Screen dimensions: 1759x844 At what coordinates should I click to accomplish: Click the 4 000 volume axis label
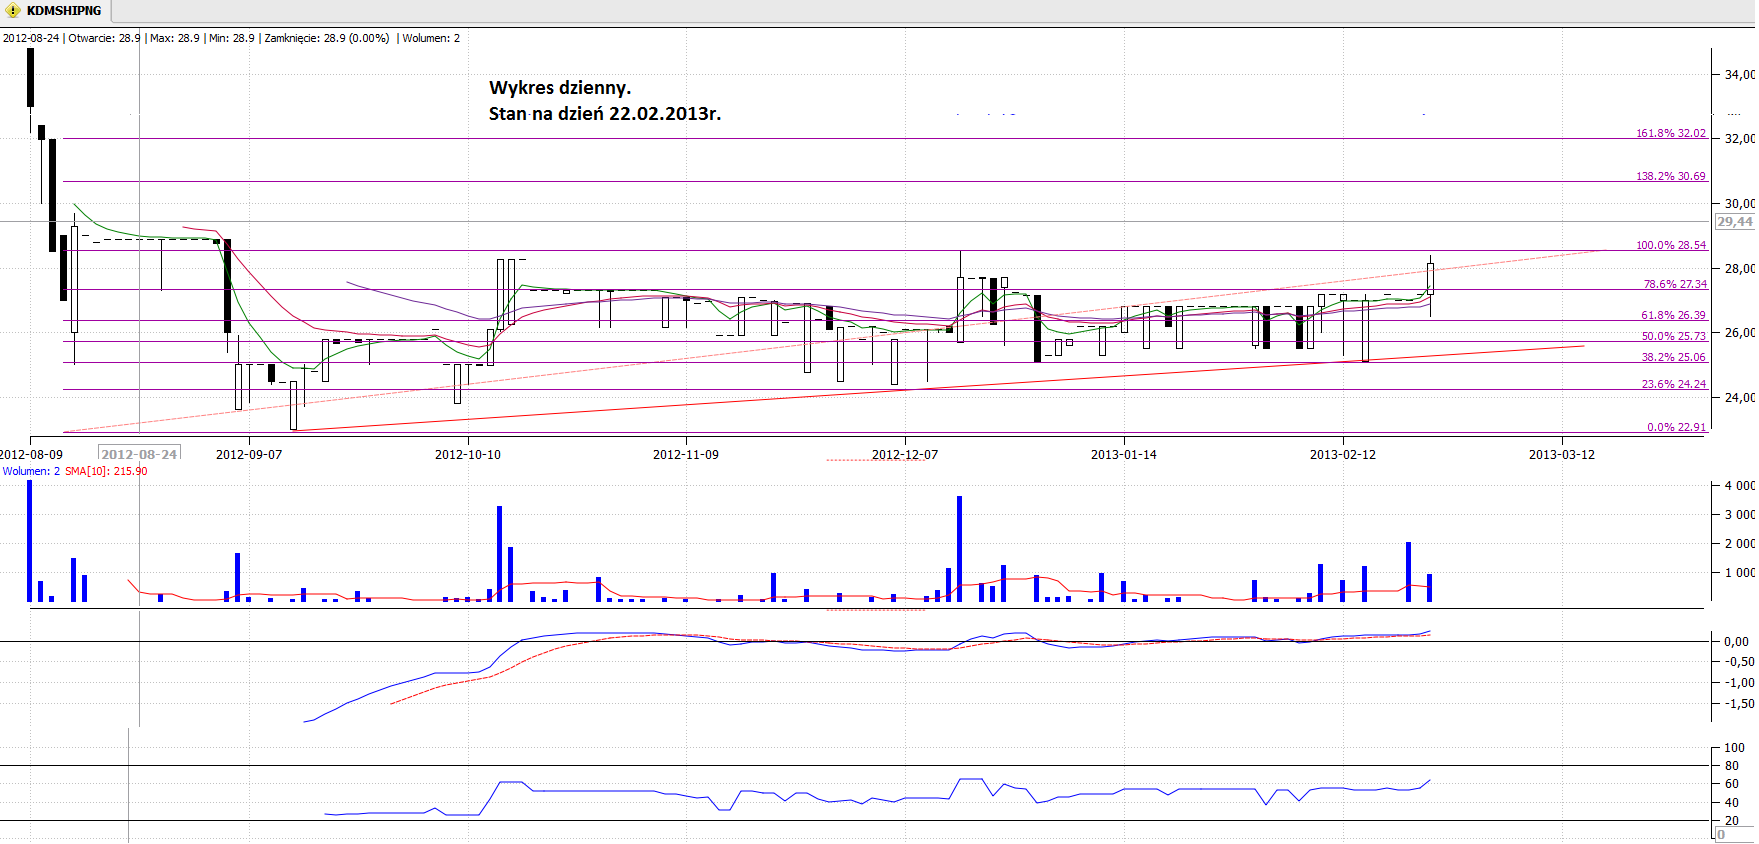point(1740,486)
